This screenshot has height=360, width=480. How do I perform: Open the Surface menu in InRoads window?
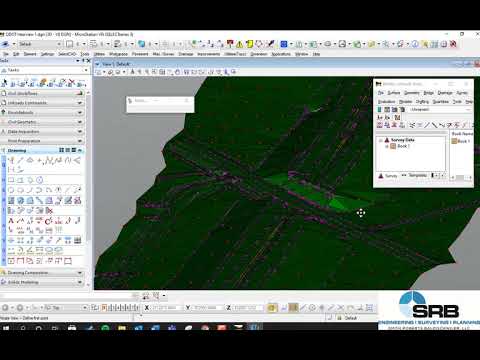point(394,93)
